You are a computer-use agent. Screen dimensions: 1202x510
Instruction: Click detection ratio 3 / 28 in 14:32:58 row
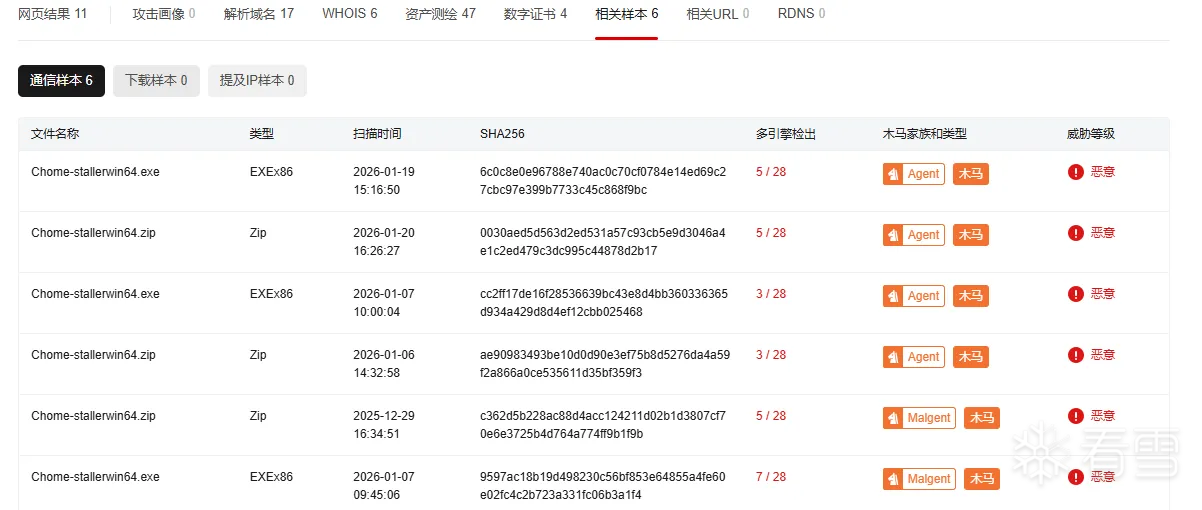pyautogui.click(x=771, y=355)
